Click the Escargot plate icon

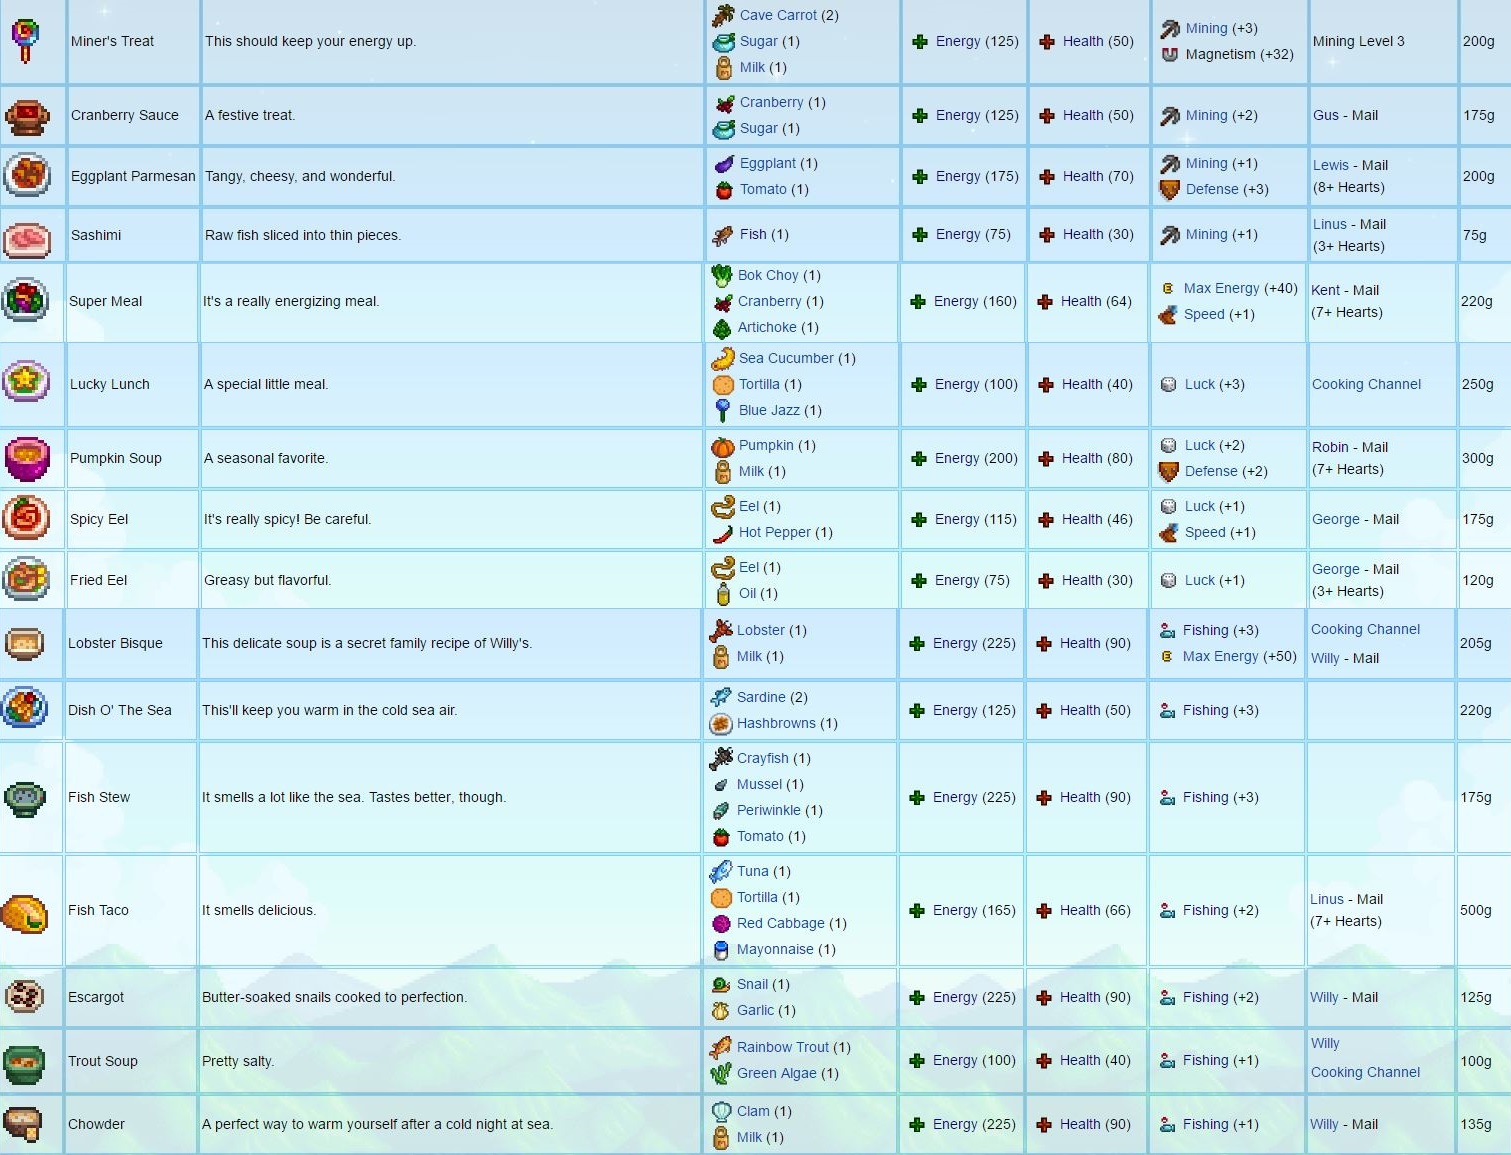24,996
